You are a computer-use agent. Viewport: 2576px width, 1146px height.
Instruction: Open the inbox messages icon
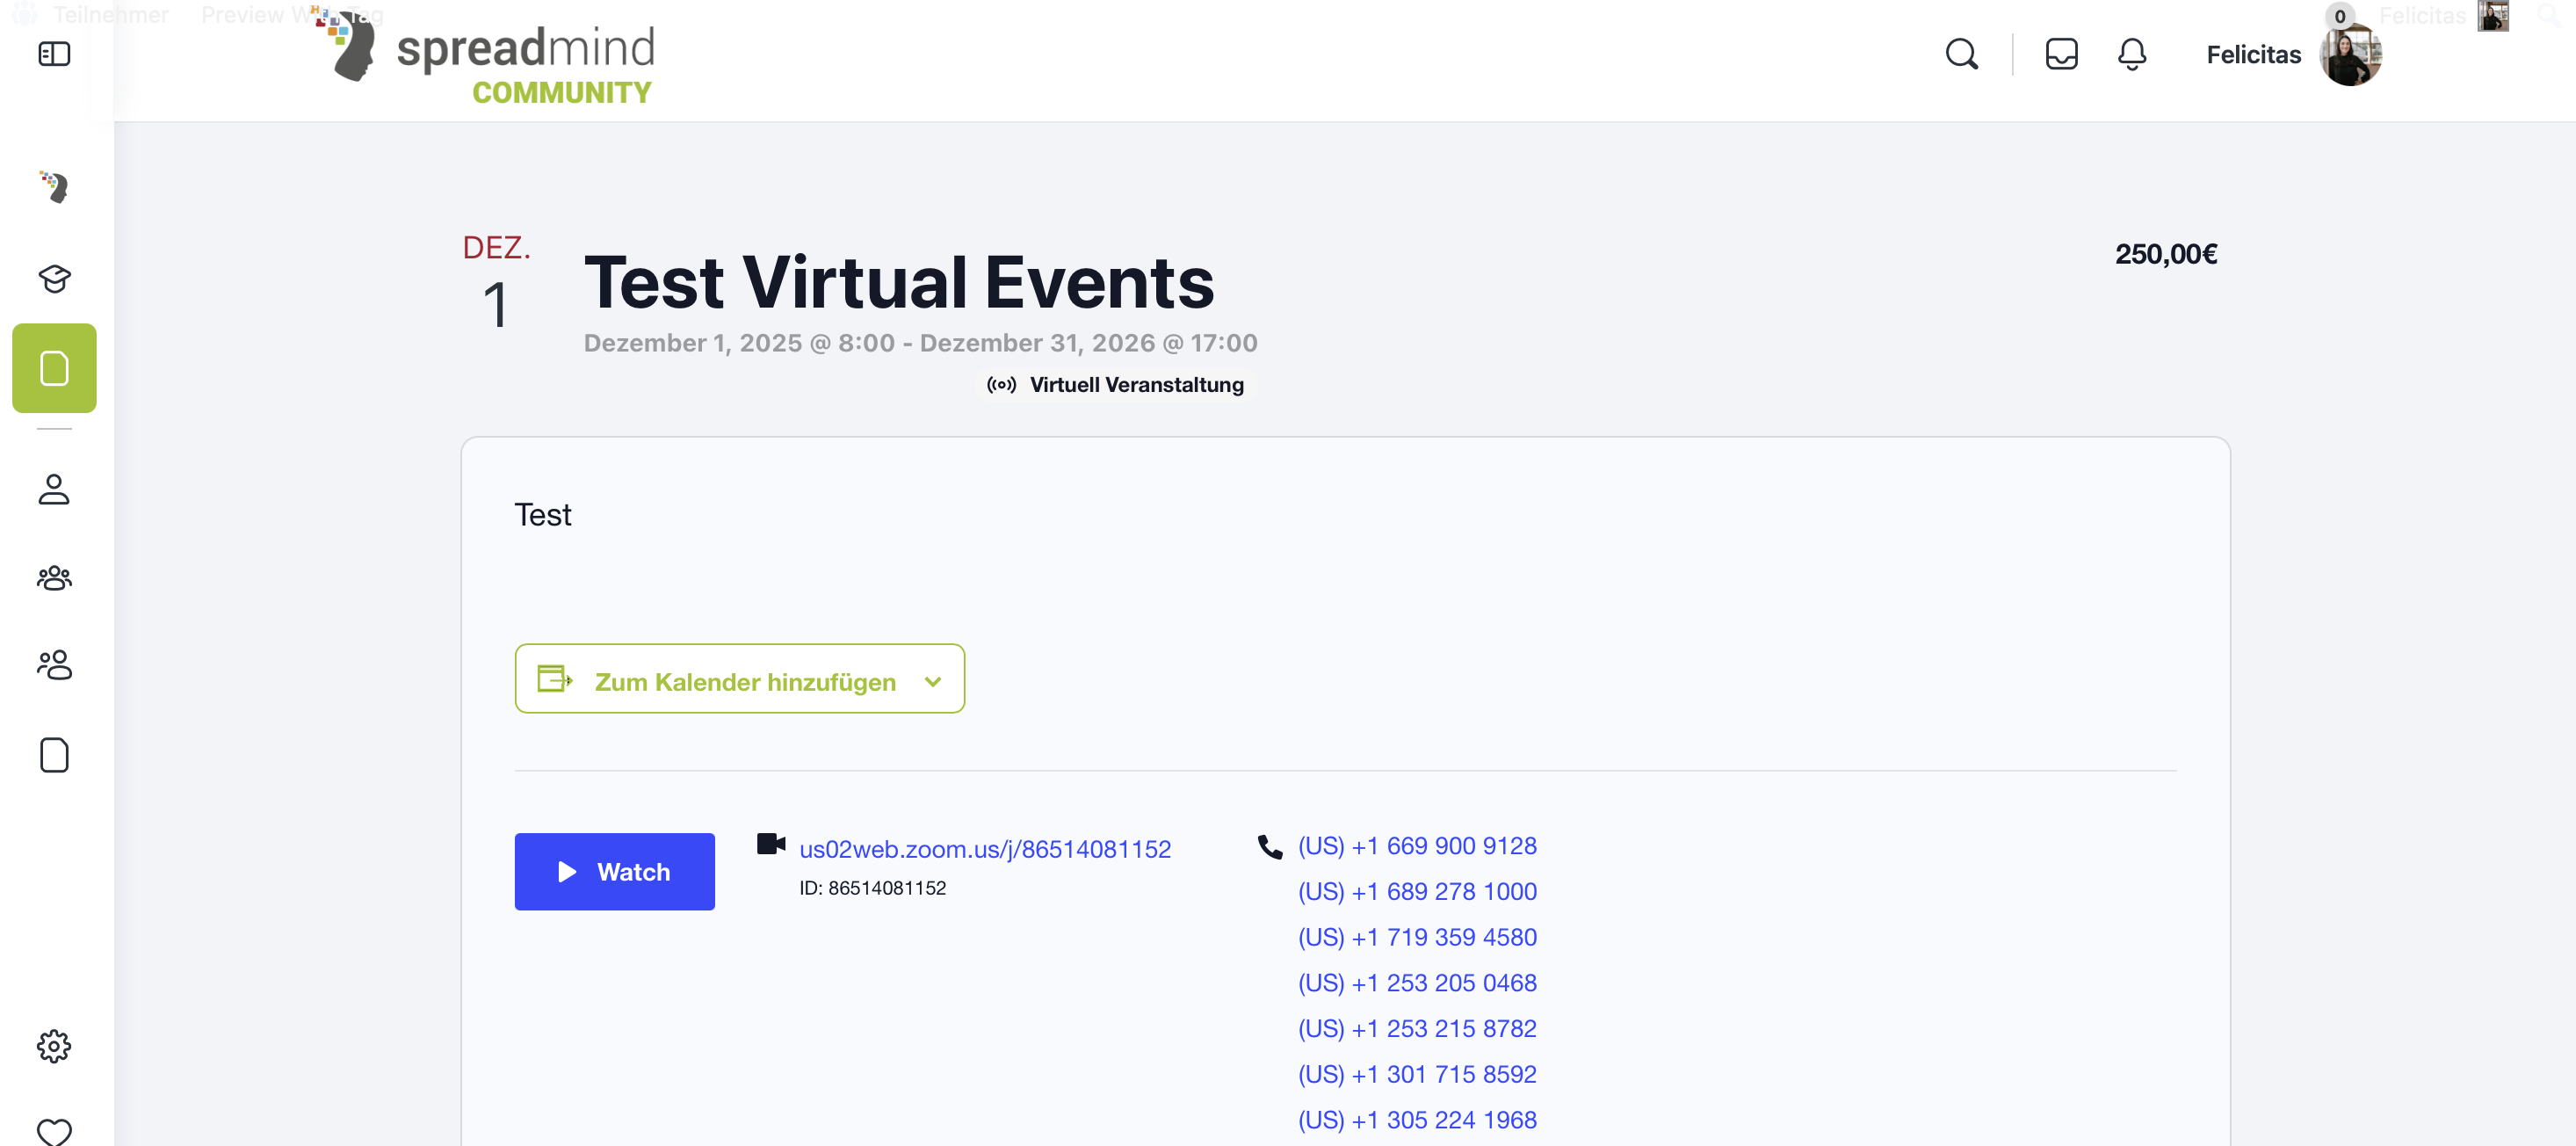pos(2061,54)
